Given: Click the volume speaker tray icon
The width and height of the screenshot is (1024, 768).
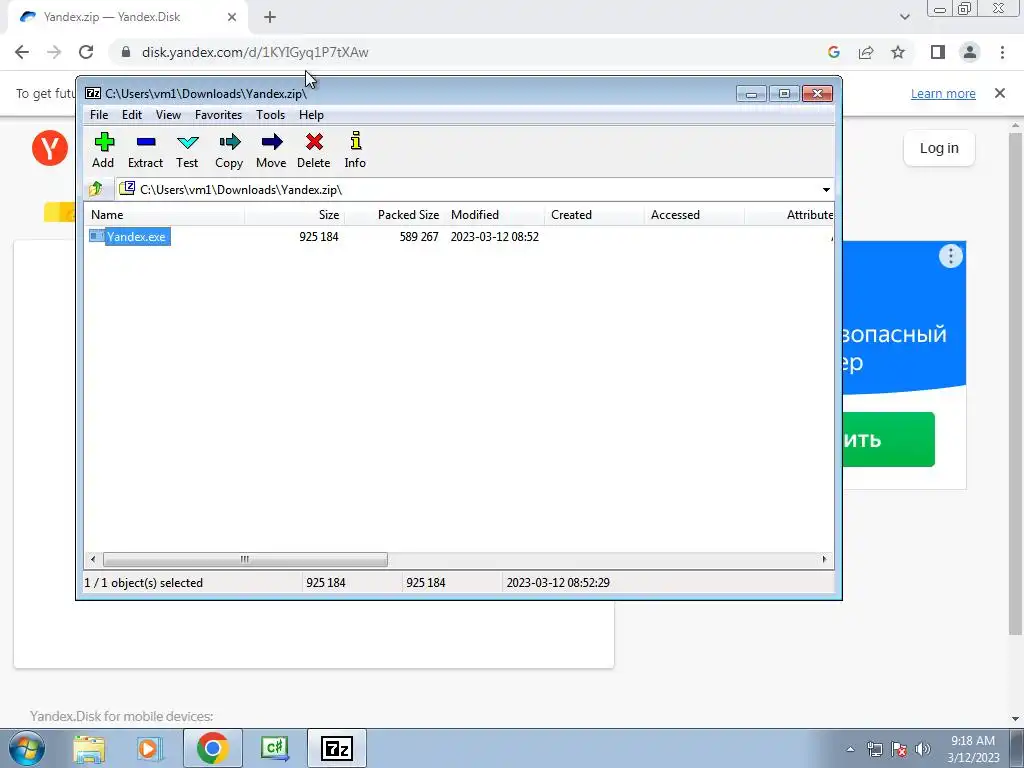Looking at the screenshot, I should (923, 749).
